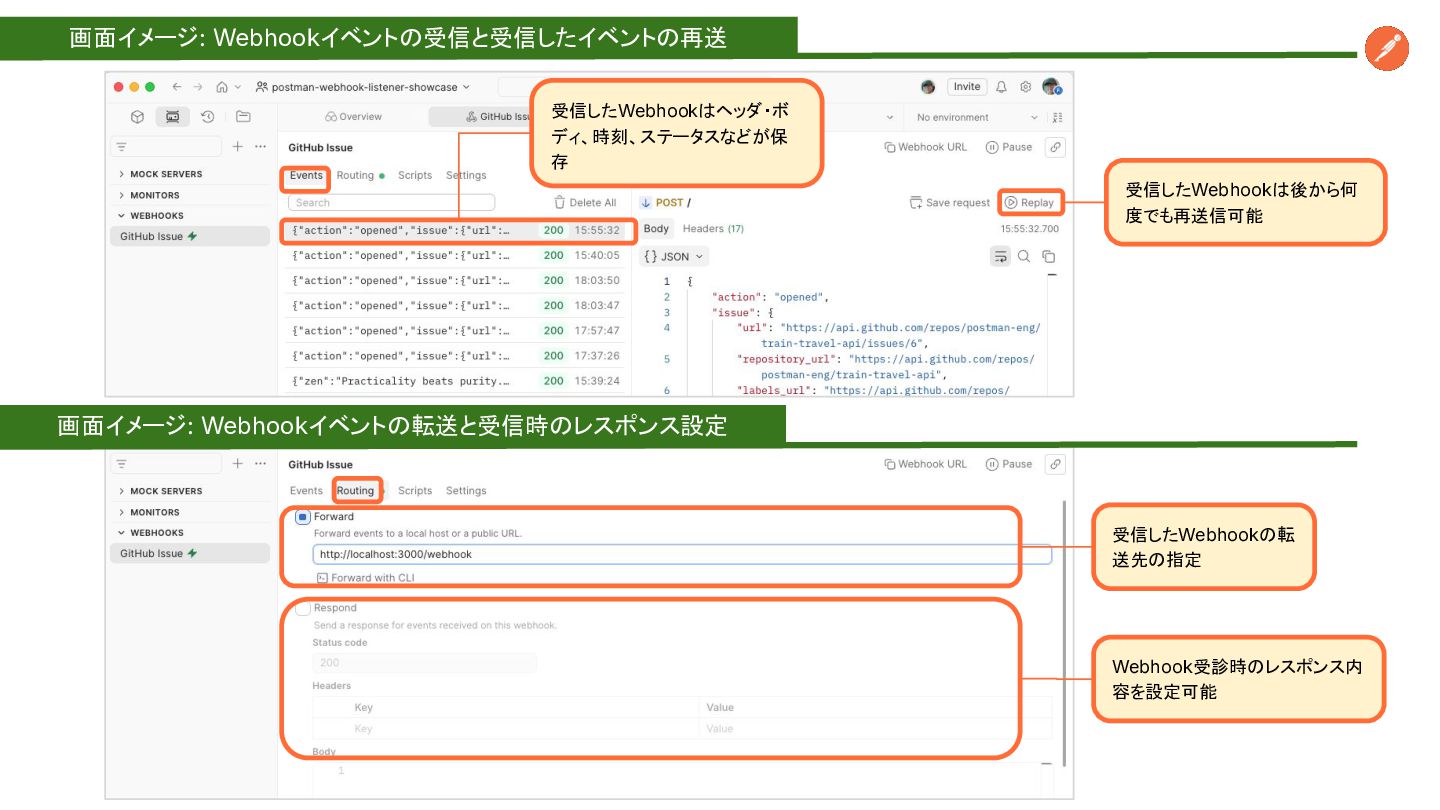
Task: Open the Scripts tab in the upper screenshot
Action: (x=415, y=175)
